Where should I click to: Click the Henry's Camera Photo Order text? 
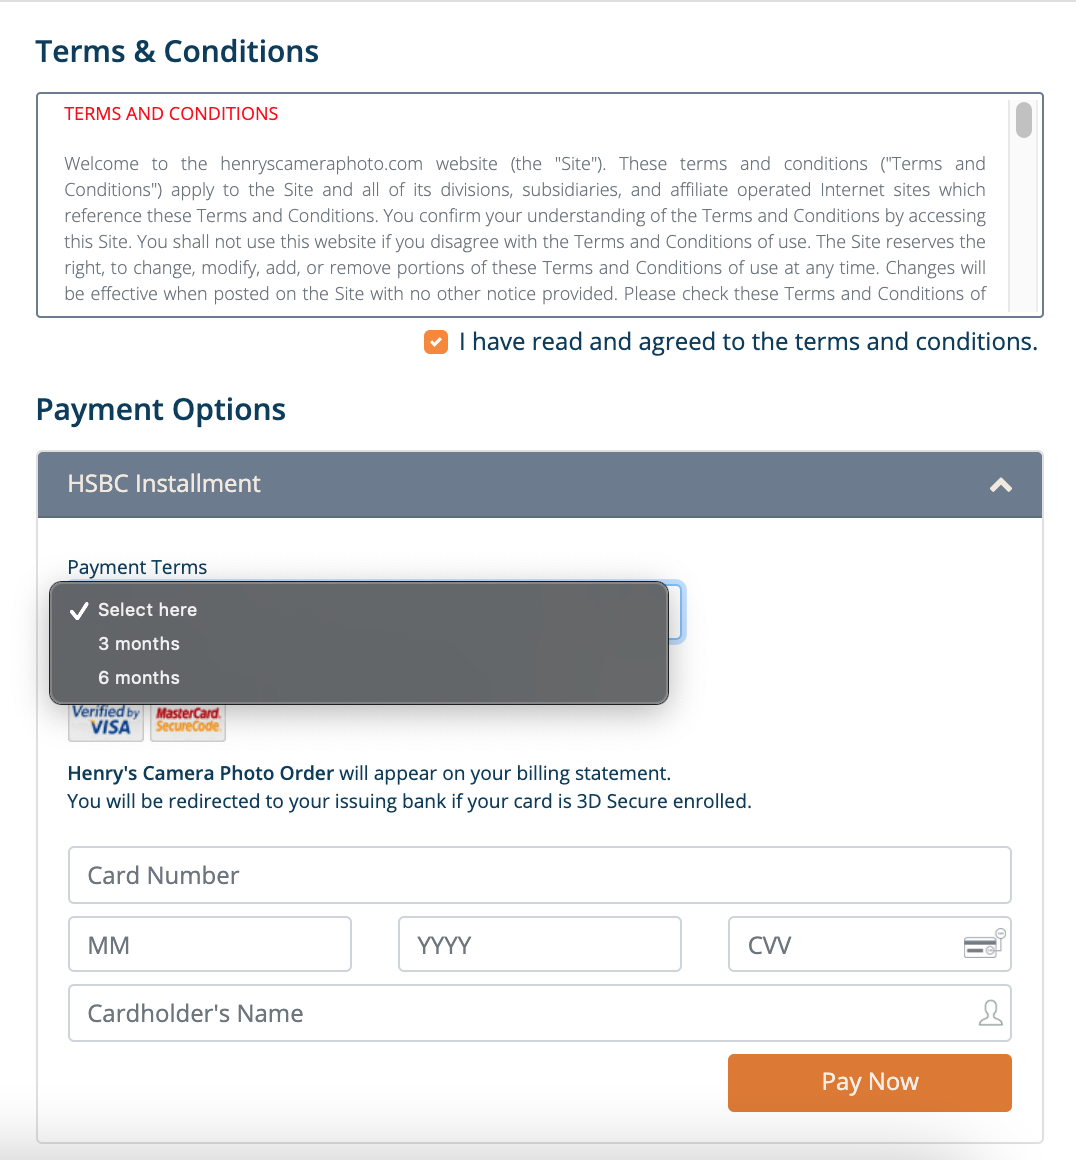point(201,773)
